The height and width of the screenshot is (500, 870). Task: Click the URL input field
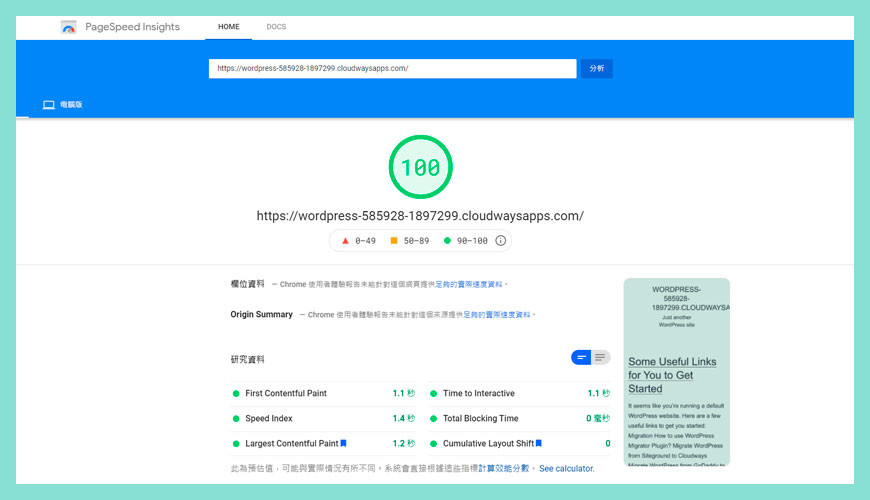(x=392, y=68)
